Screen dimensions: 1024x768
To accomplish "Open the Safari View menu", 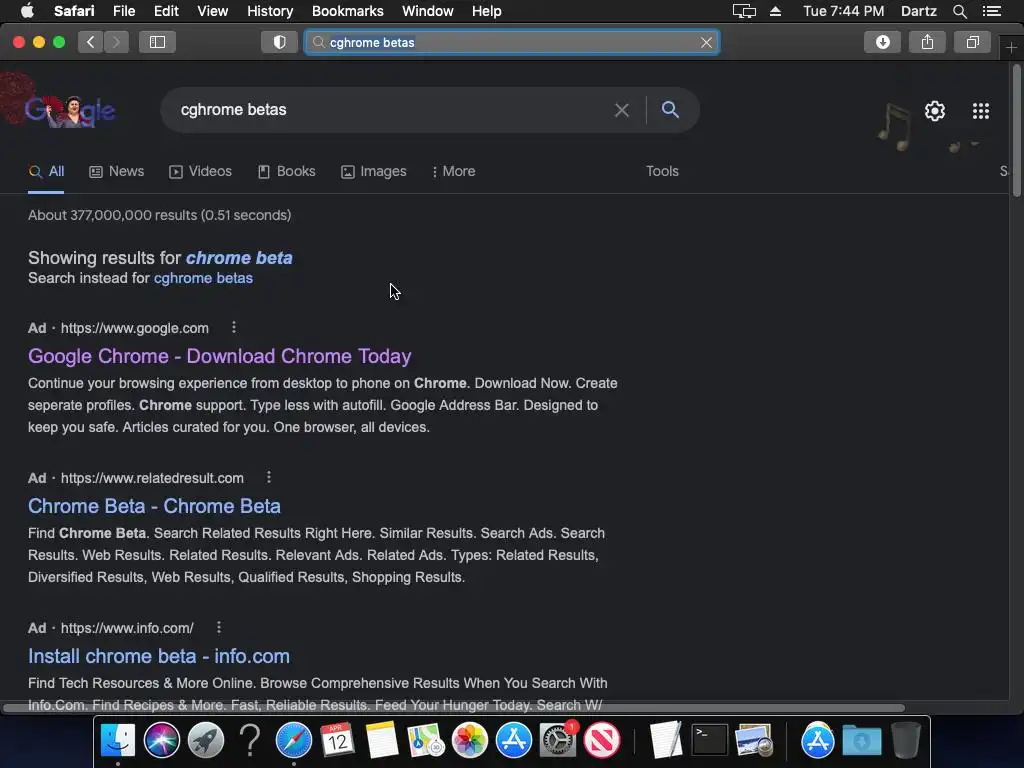I will pyautogui.click(x=212, y=11).
